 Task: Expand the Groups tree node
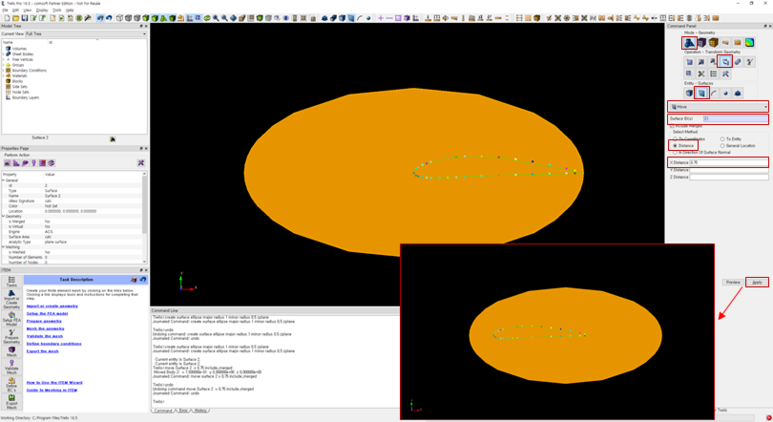coord(3,65)
